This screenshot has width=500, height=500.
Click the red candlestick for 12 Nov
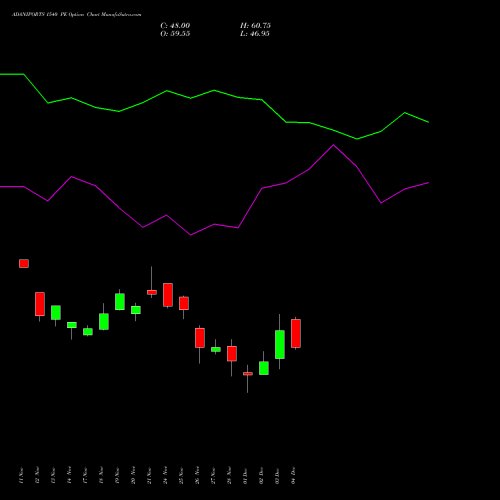[40, 304]
